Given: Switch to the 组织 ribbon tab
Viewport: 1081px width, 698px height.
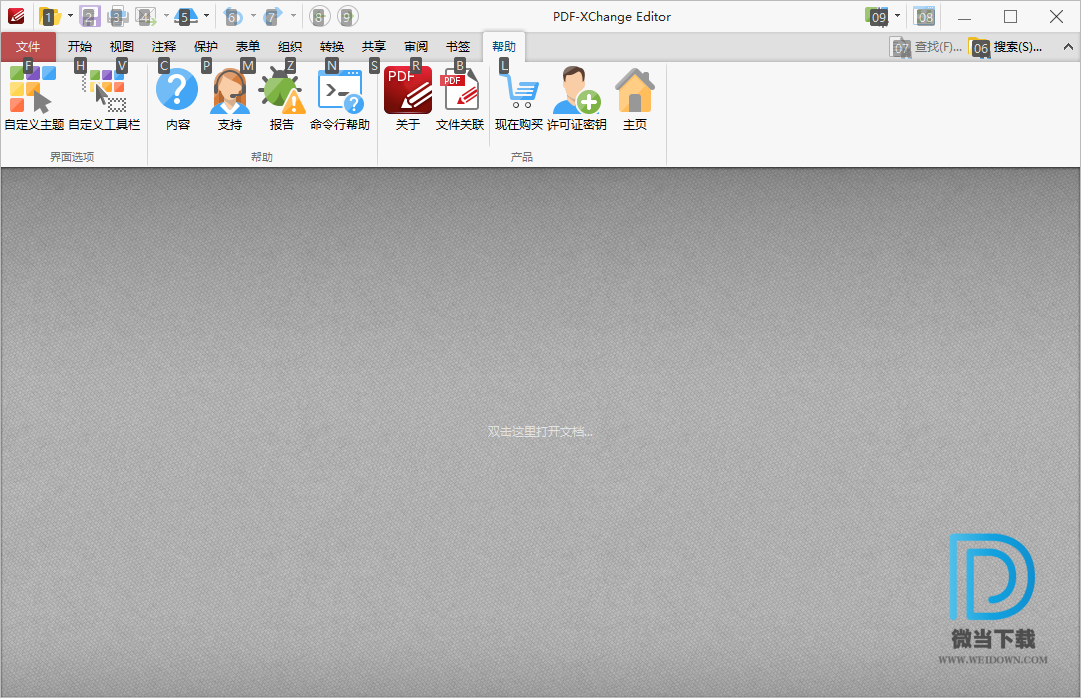Looking at the screenshot, I should click(x=290, y=47).
